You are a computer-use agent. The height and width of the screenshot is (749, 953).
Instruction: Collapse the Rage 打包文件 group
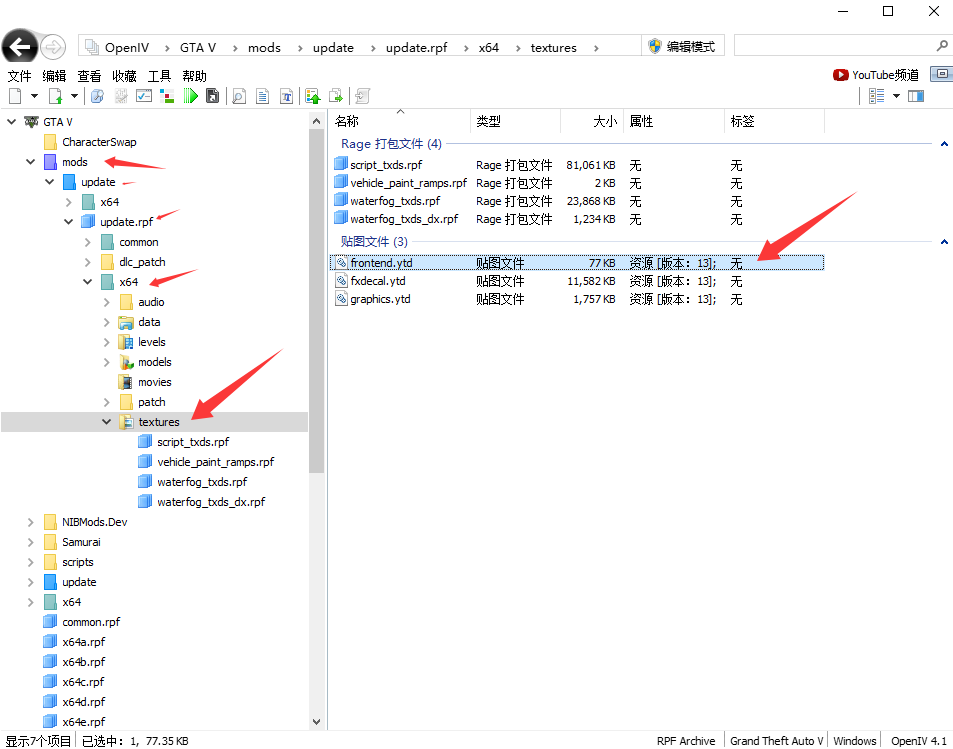[x=944, y=144]
